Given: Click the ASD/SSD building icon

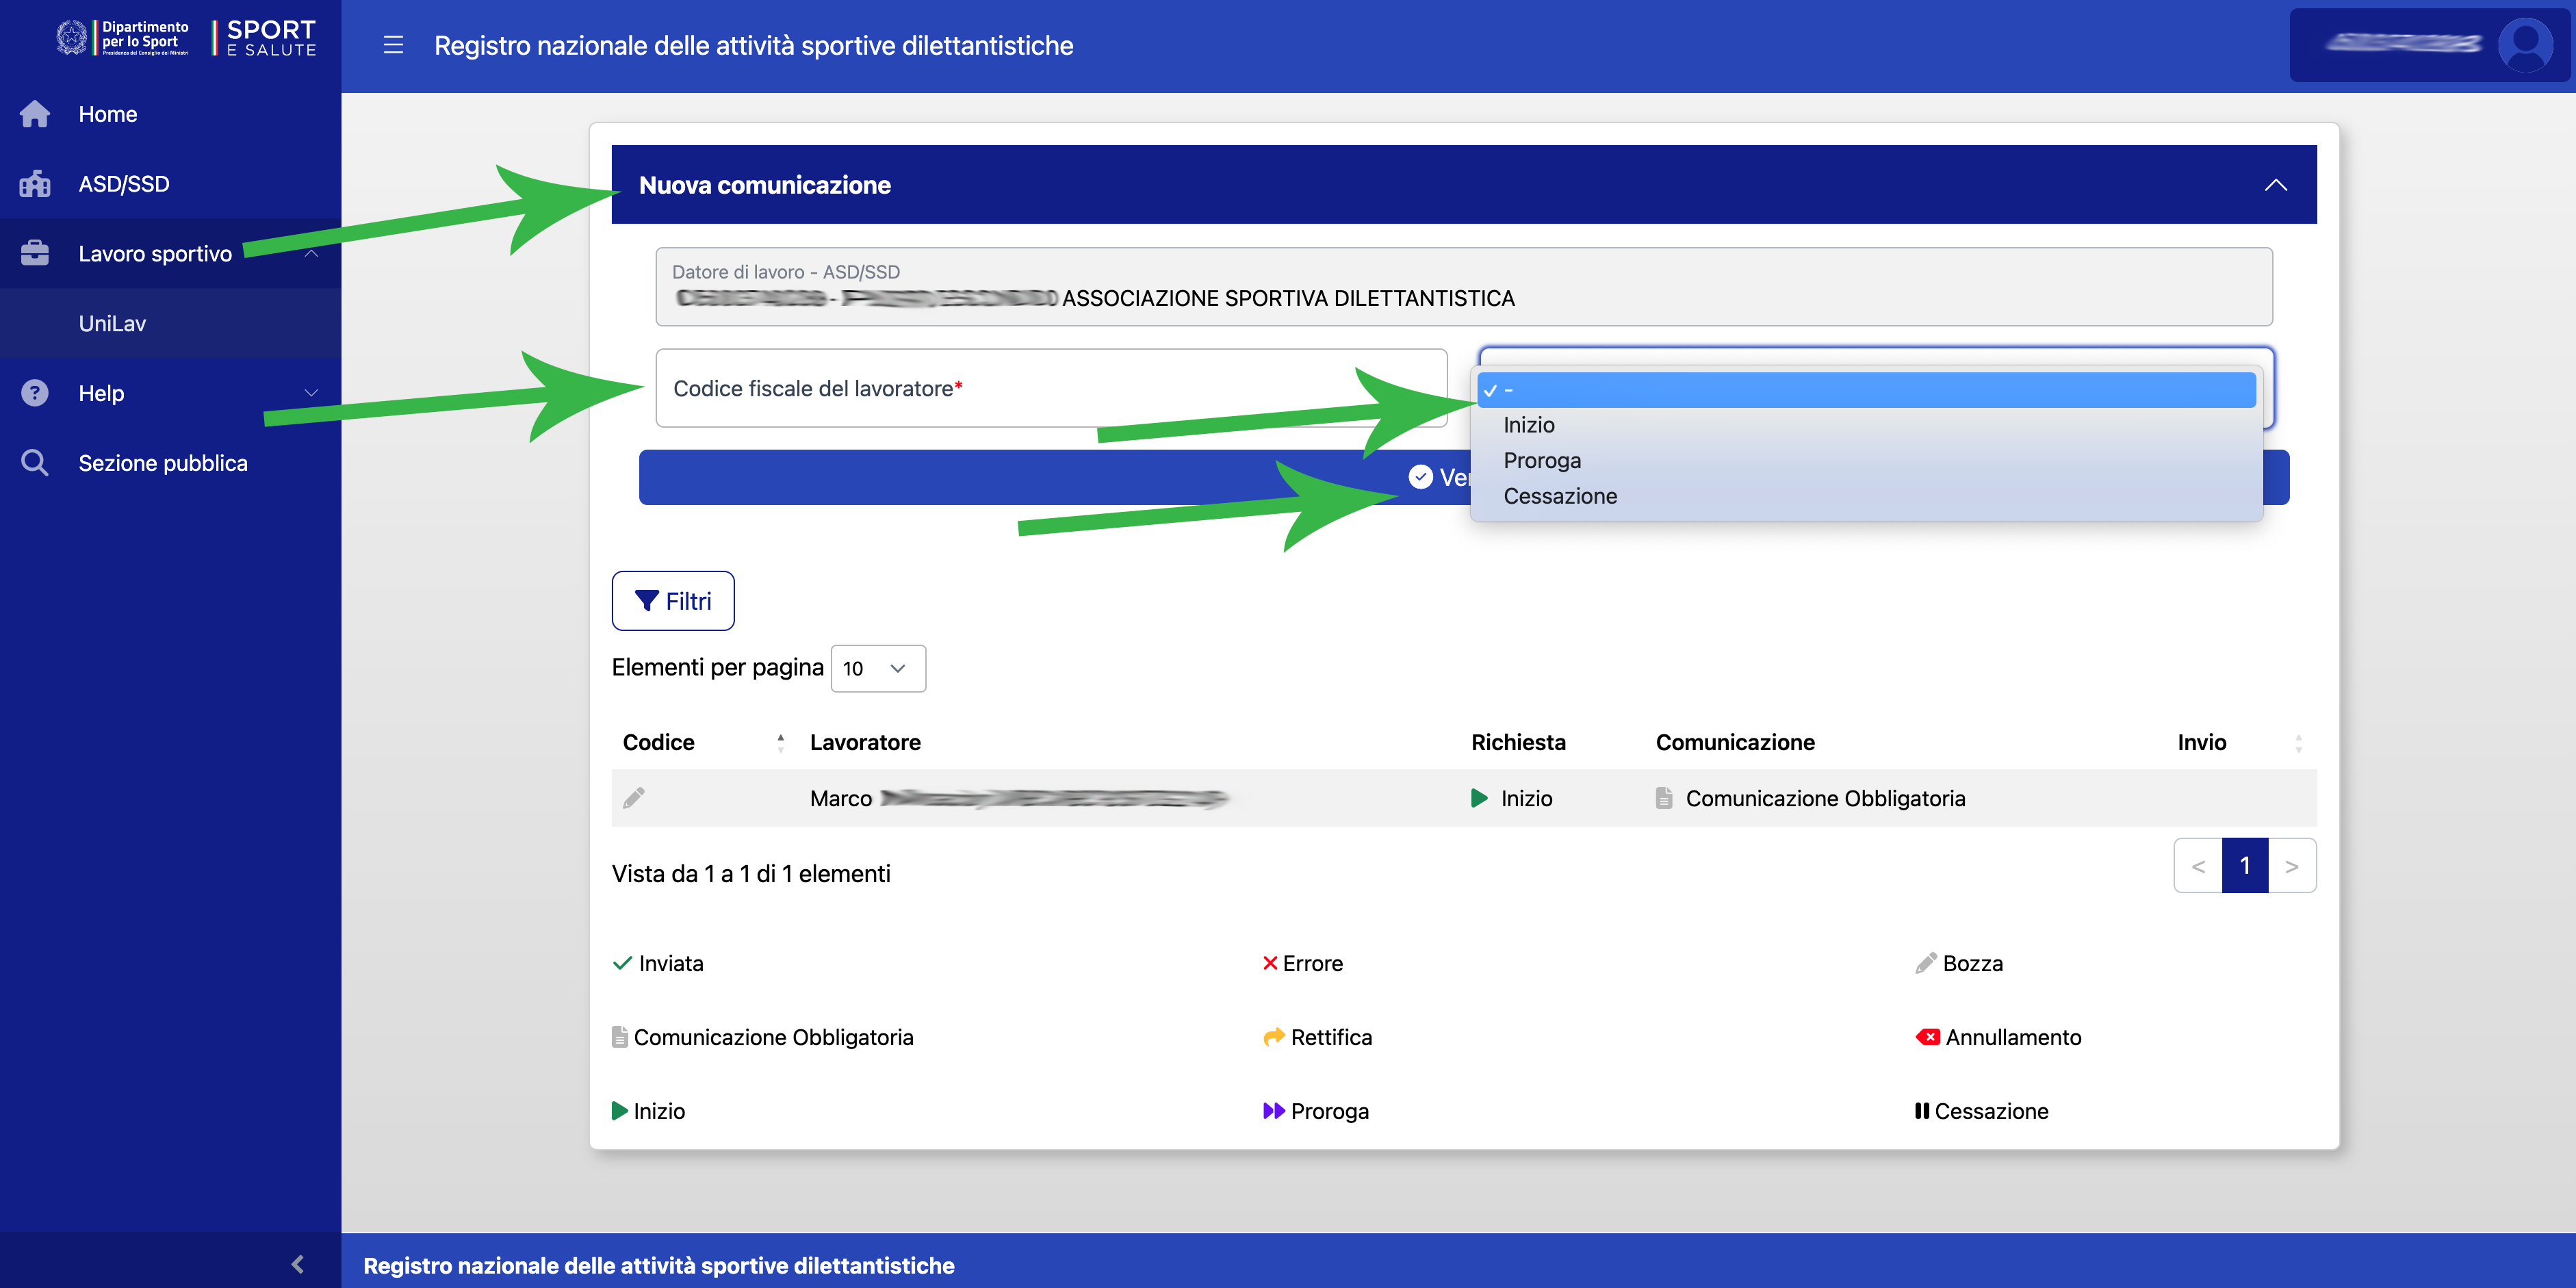Looking at the screenshot, I should click(x=35, y=184).
